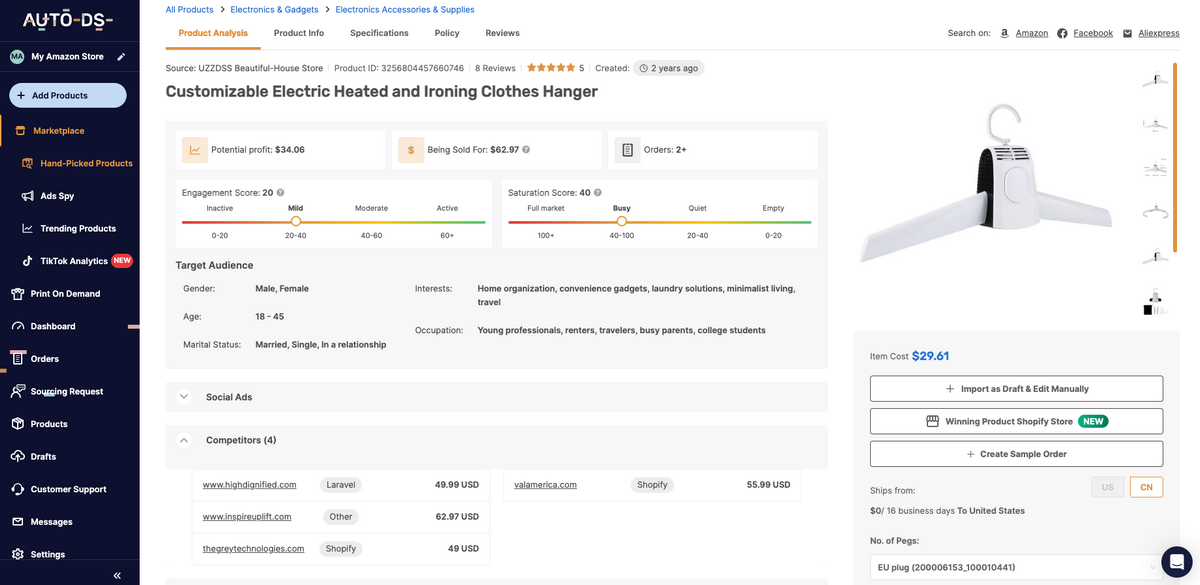Open Dashboard gauge icon
Screen dimensions: 1200x585
pyautogui.click(x=17, y=326)
